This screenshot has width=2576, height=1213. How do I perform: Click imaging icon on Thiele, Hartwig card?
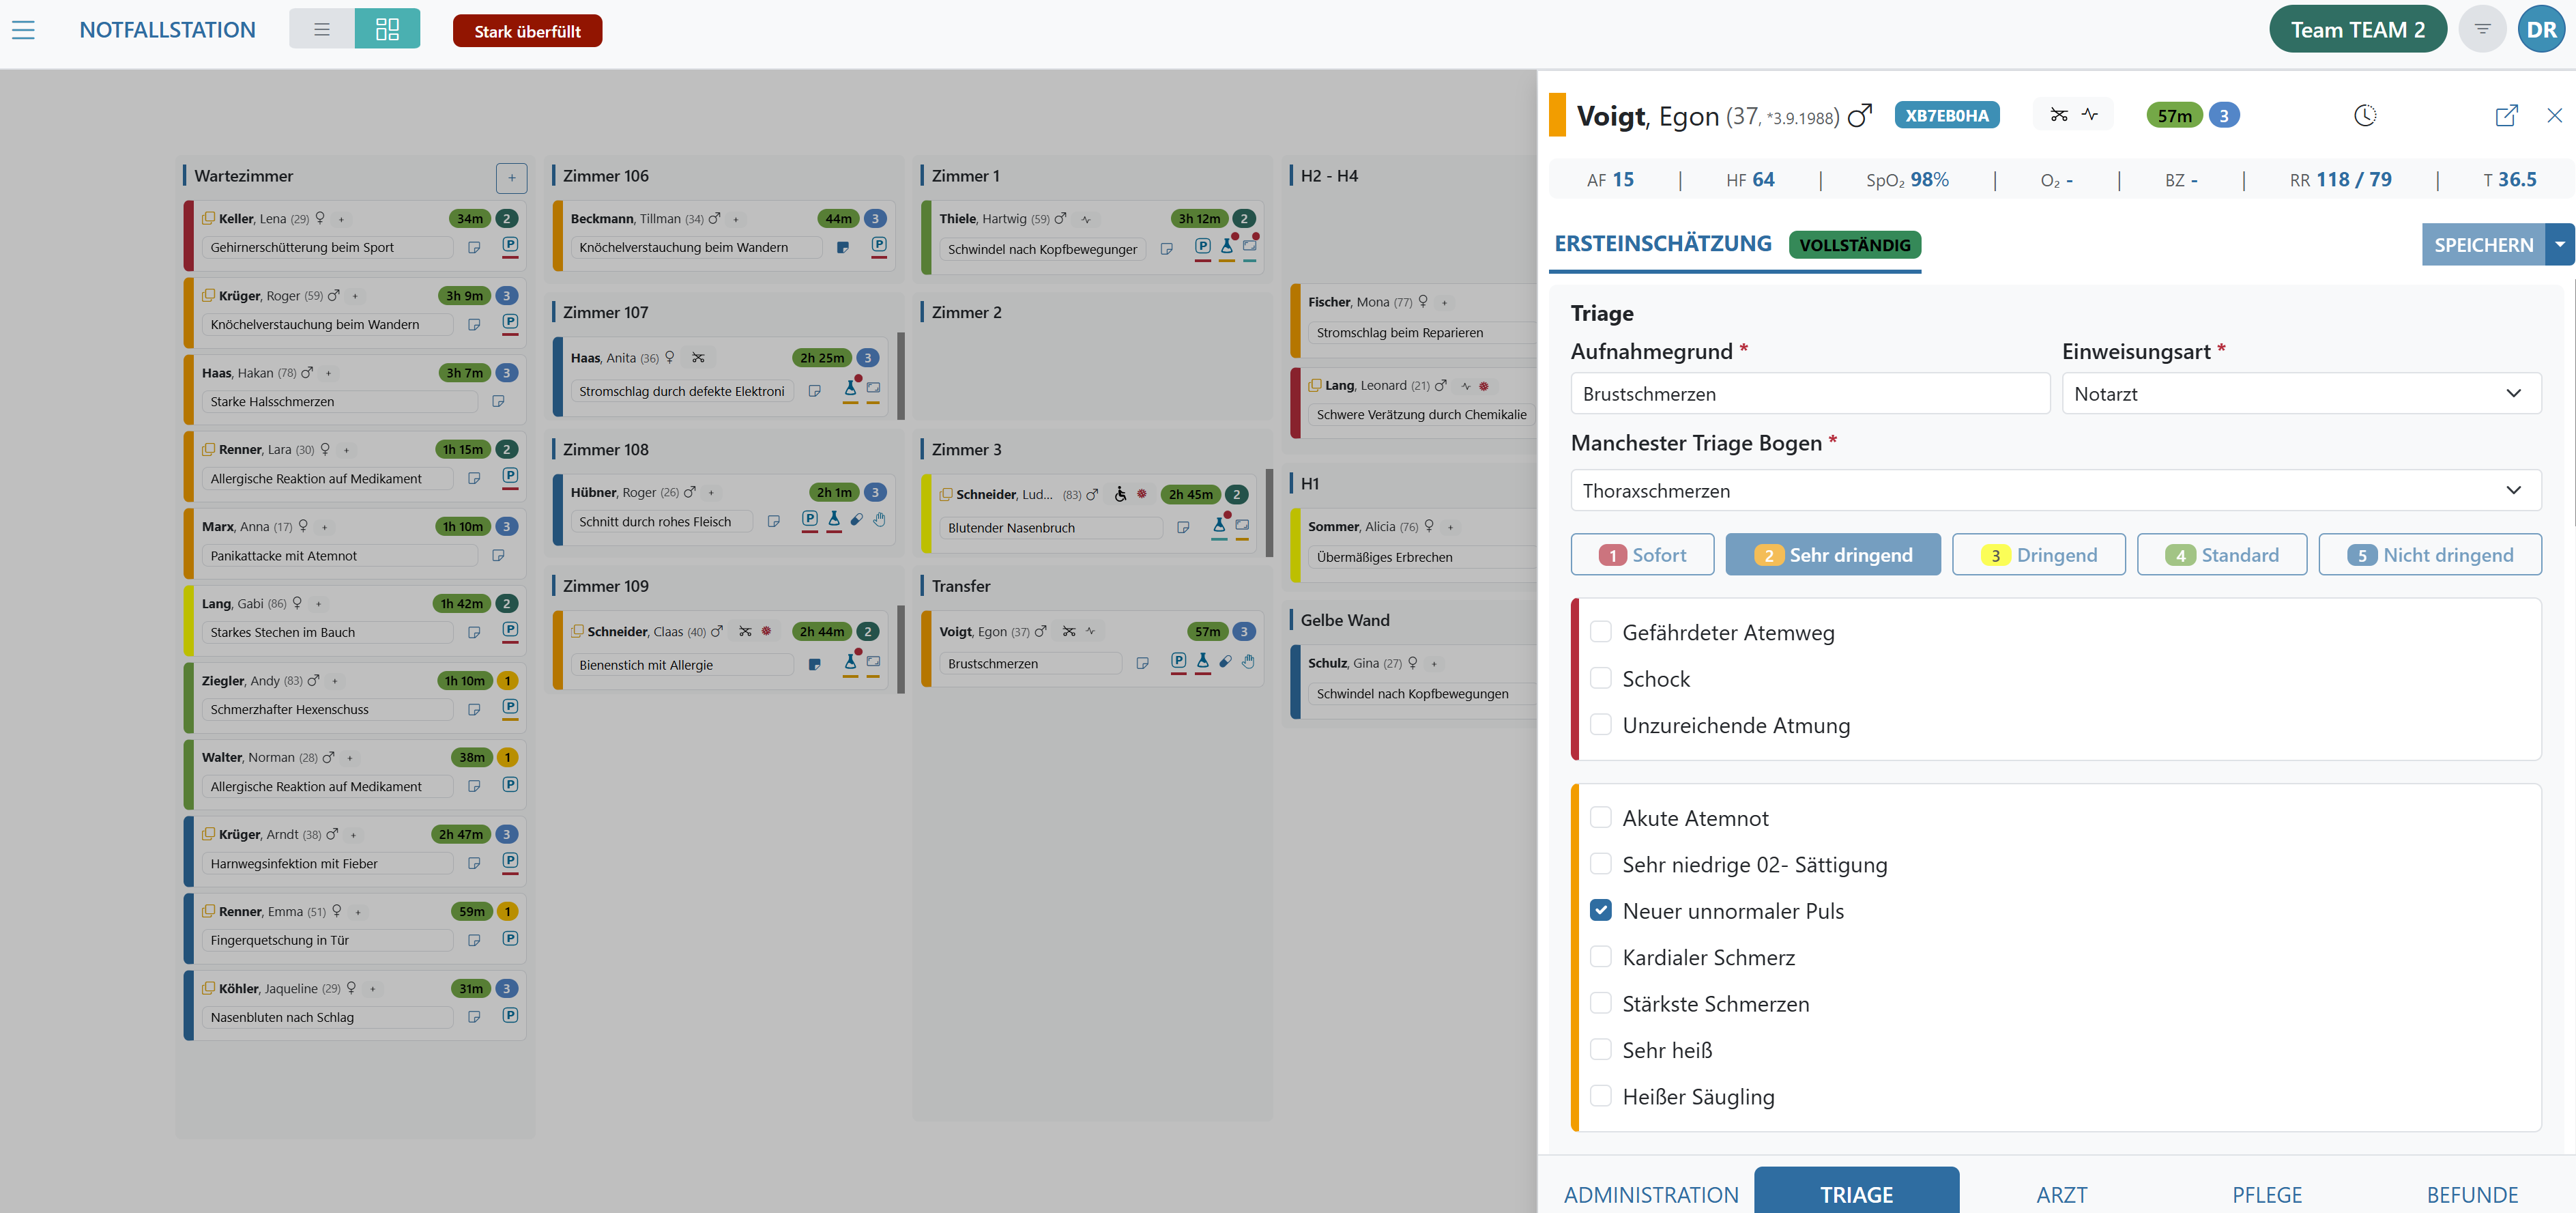pyautogui.click(x=1249, y=246)
